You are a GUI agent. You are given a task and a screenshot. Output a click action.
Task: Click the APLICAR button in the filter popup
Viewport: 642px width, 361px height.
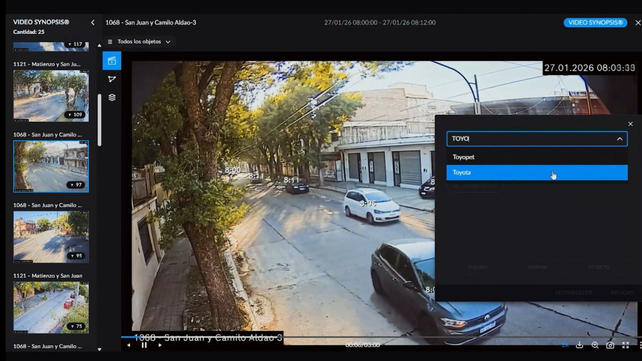622,293
